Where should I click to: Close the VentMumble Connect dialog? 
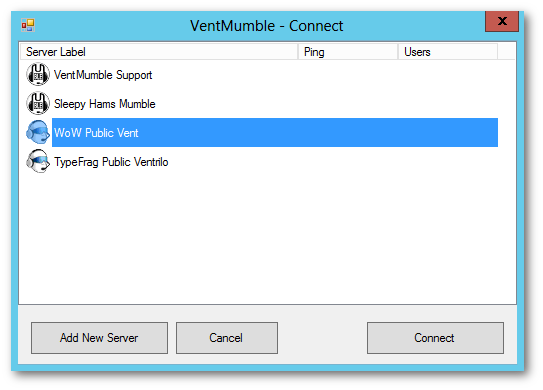pyautogui.click(x=502, y=21)
